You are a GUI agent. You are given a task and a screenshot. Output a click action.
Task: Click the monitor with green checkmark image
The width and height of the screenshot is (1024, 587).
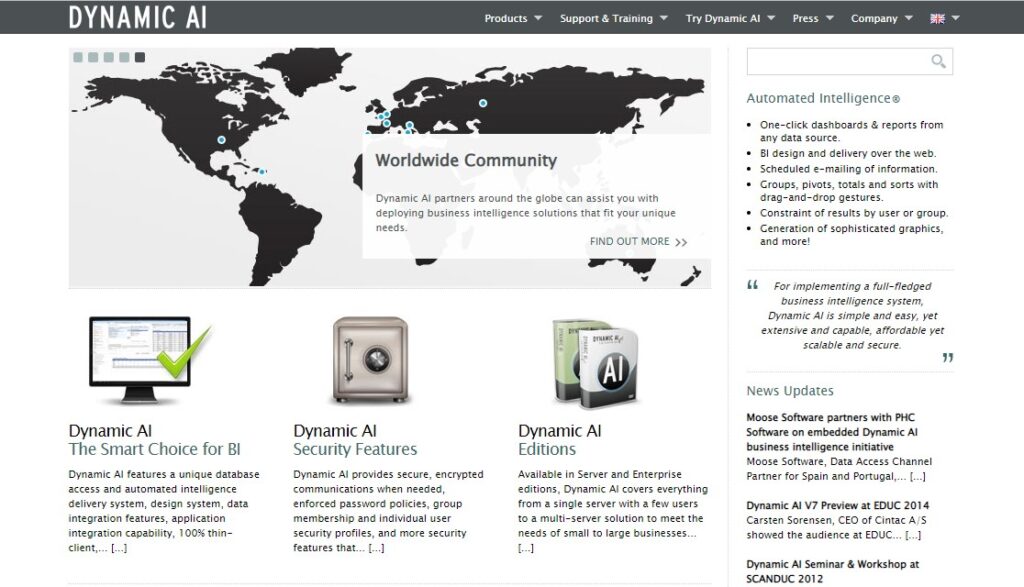click(x=150, y=360)
